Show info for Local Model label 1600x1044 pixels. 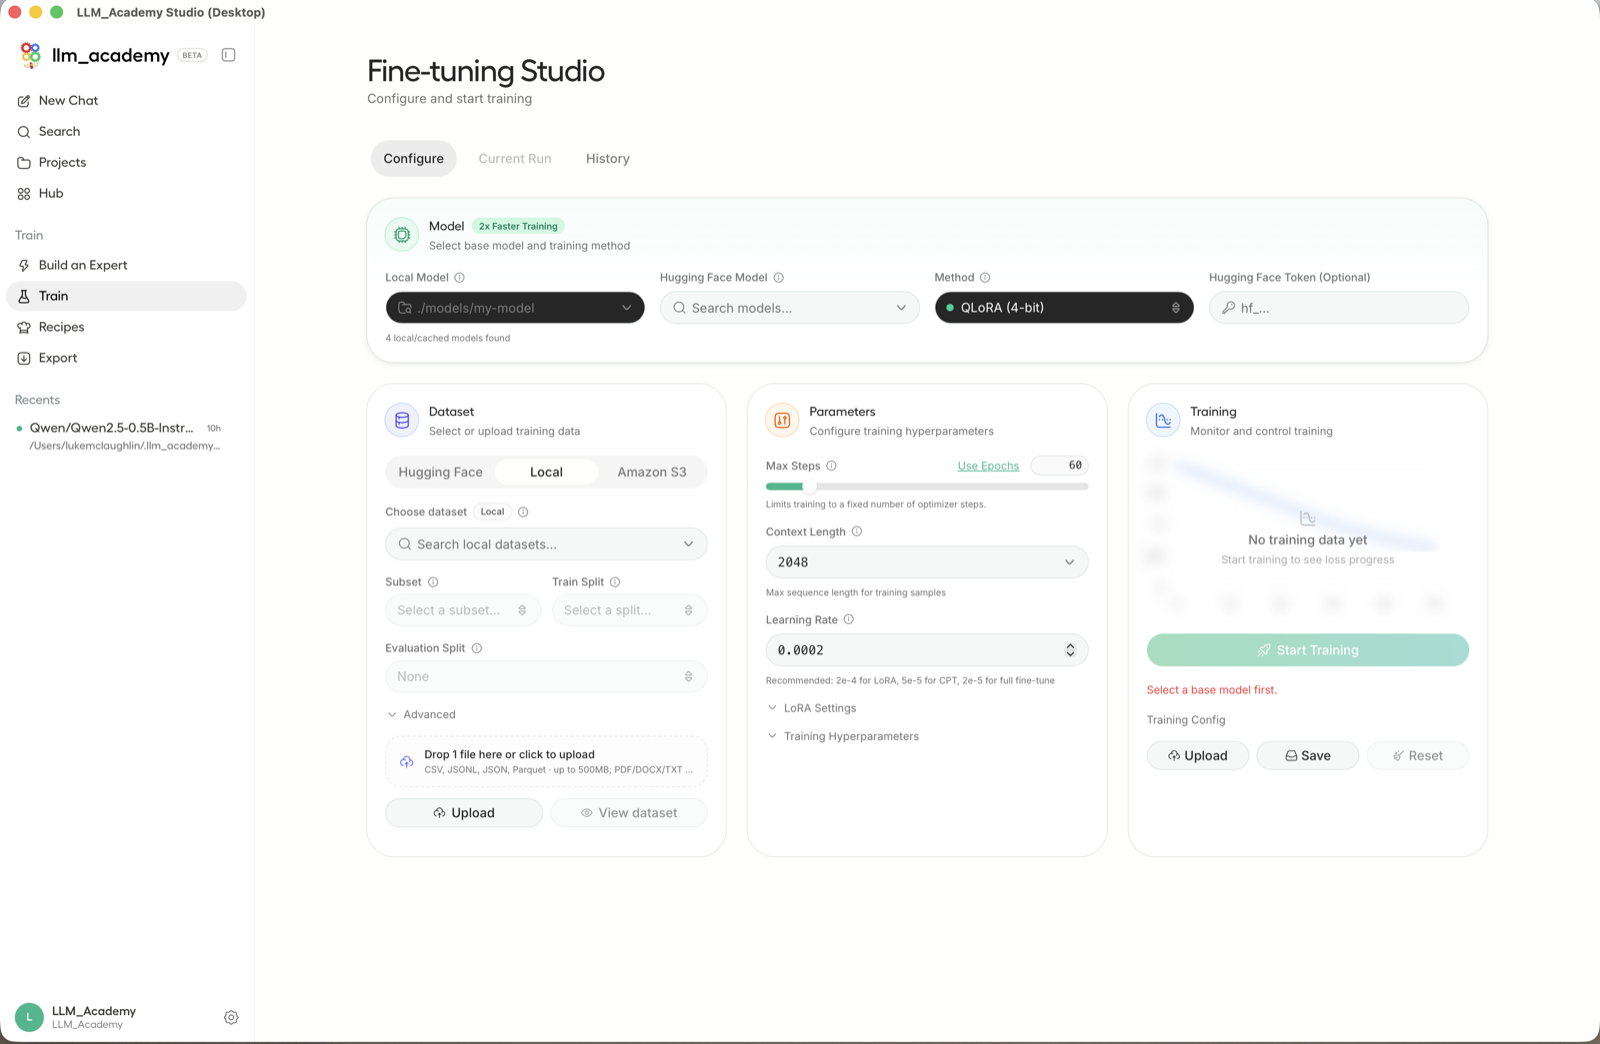coord(460,278)
